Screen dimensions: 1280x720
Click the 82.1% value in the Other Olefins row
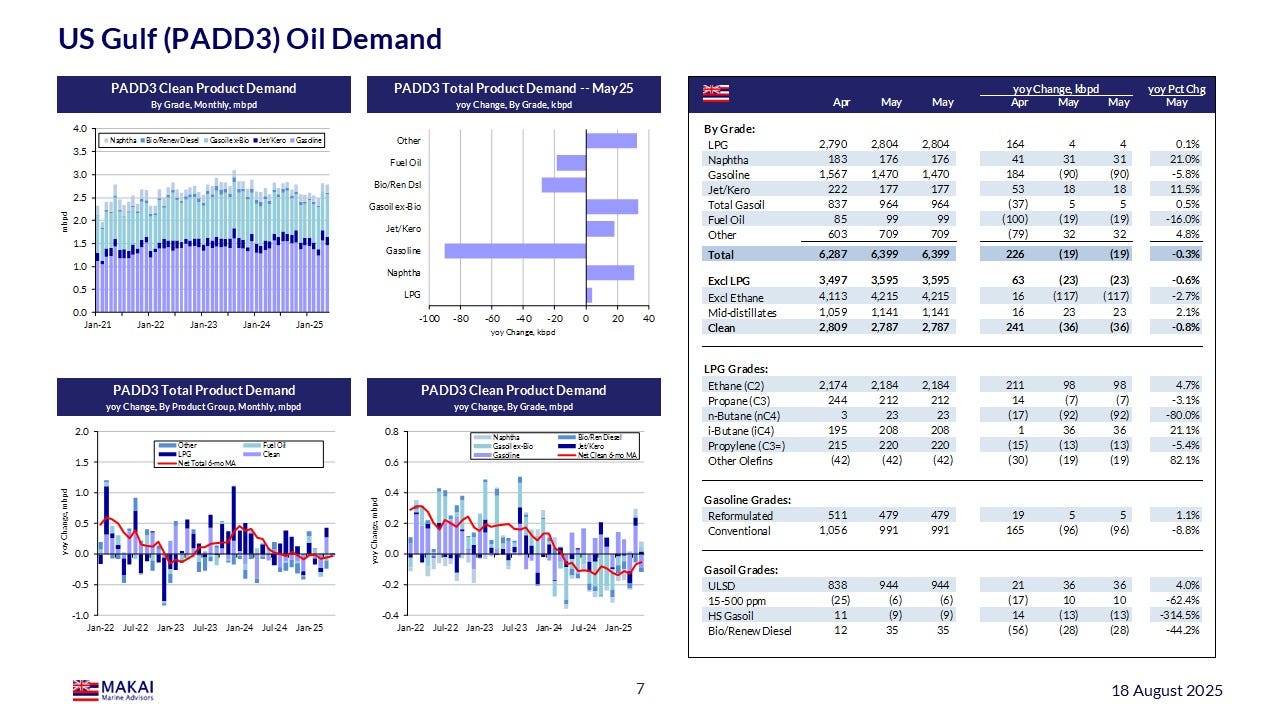click(1183, 461)
